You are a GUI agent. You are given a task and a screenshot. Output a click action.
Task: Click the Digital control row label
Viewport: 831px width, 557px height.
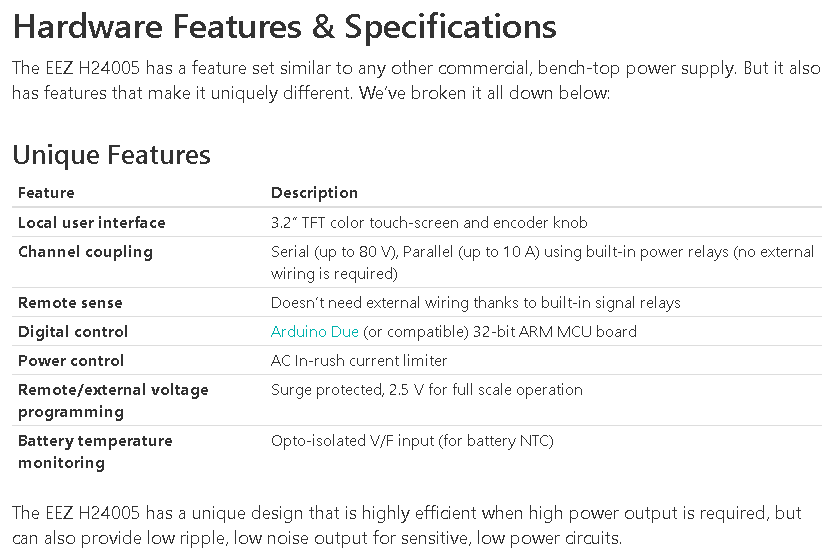click(x=73, y=332)
